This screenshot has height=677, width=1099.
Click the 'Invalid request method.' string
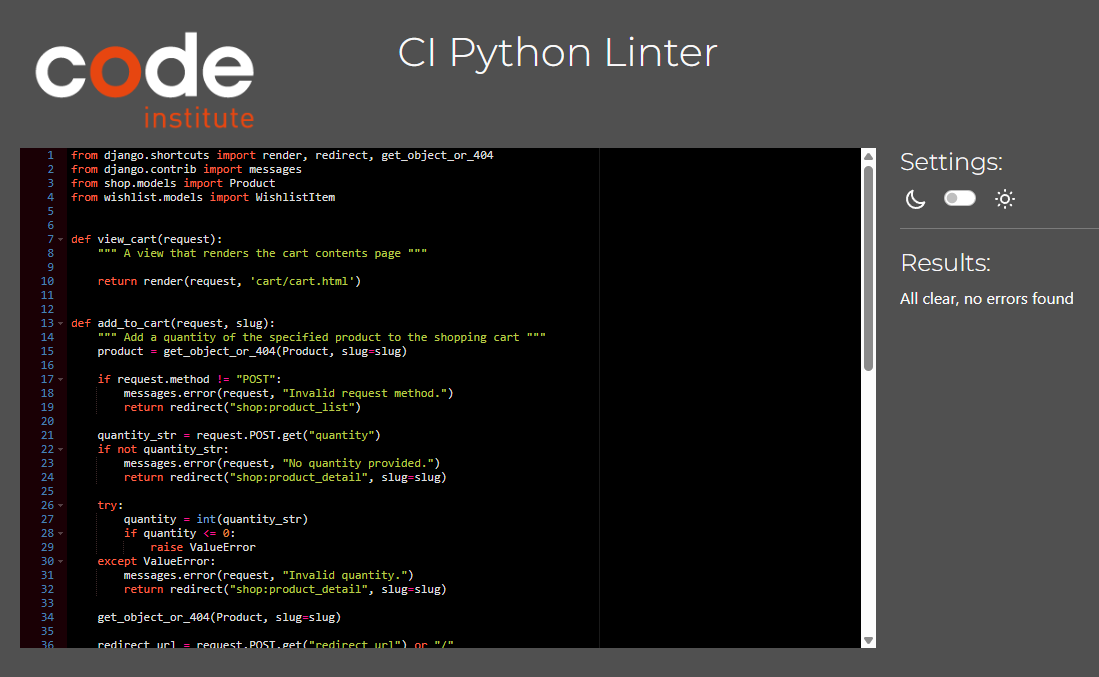point(364,394)
